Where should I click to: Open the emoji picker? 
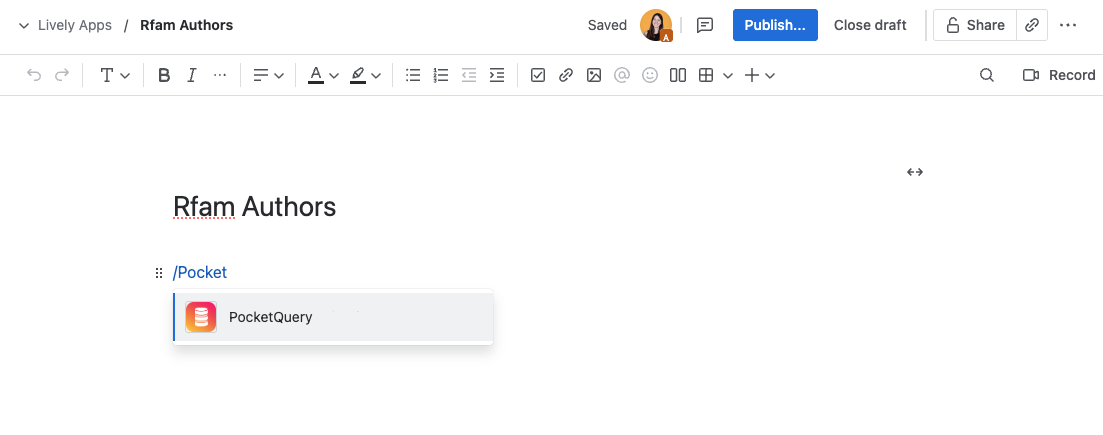pyautogui.click(x=650, y=75)
